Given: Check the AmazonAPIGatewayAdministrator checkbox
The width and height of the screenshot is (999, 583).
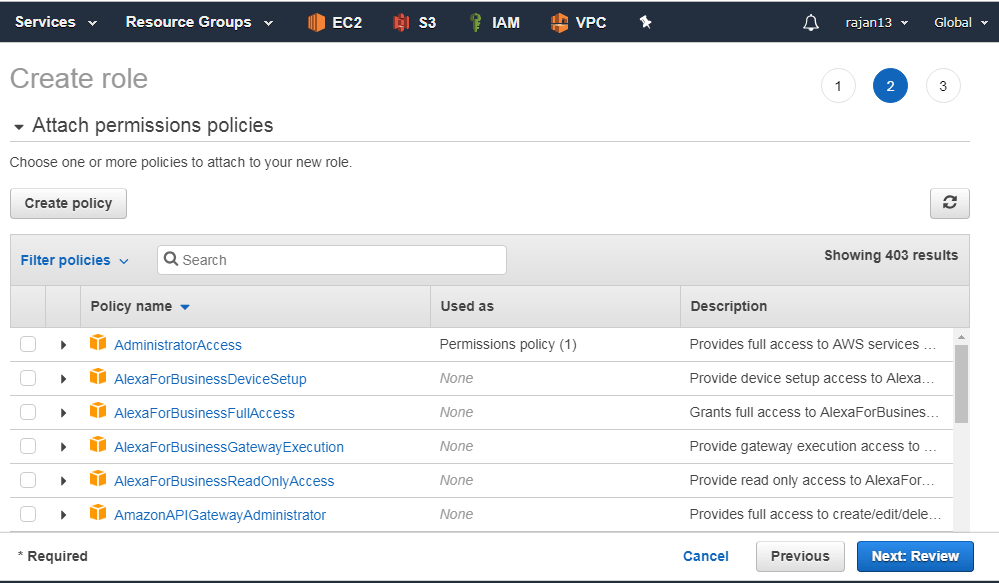Looking at the screenshot, I should pos(28,514).
